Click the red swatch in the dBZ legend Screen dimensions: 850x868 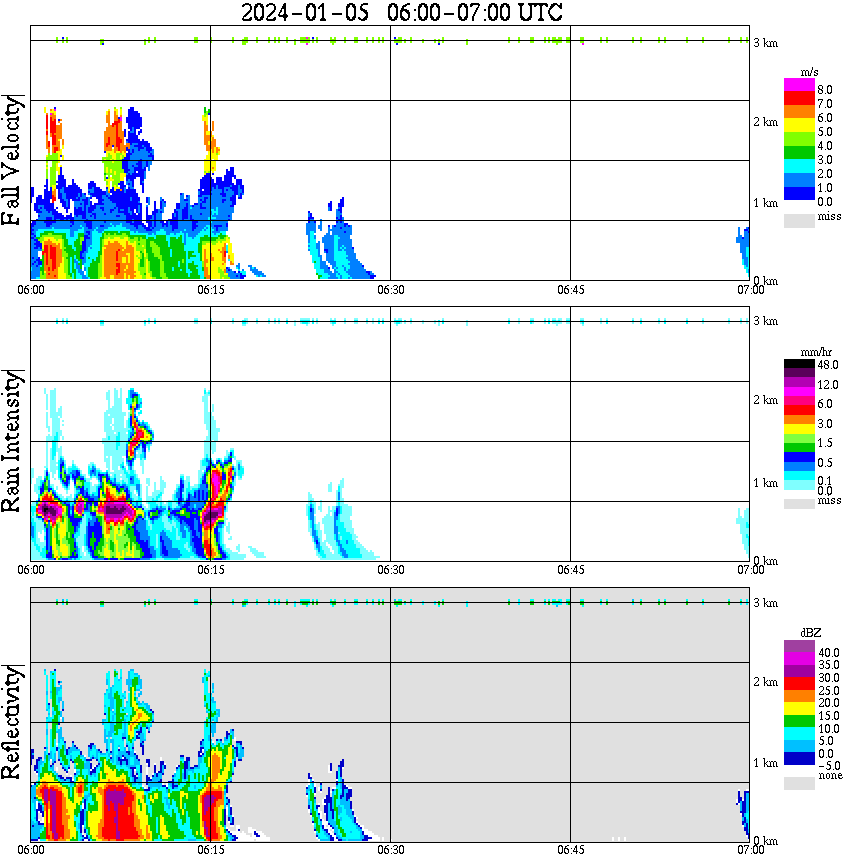coord(799,684)
